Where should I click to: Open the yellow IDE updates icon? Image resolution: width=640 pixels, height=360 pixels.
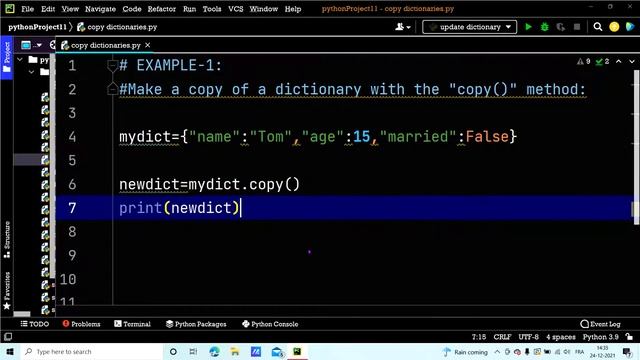click(x=614, y=27)
